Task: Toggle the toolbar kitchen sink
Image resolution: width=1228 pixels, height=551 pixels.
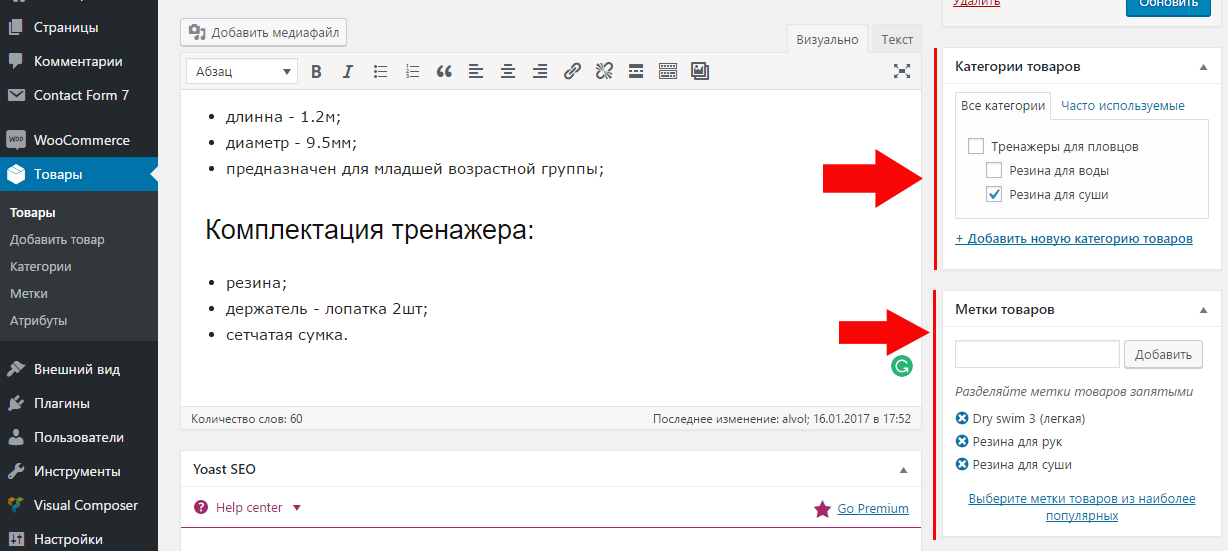Action: 668,71
